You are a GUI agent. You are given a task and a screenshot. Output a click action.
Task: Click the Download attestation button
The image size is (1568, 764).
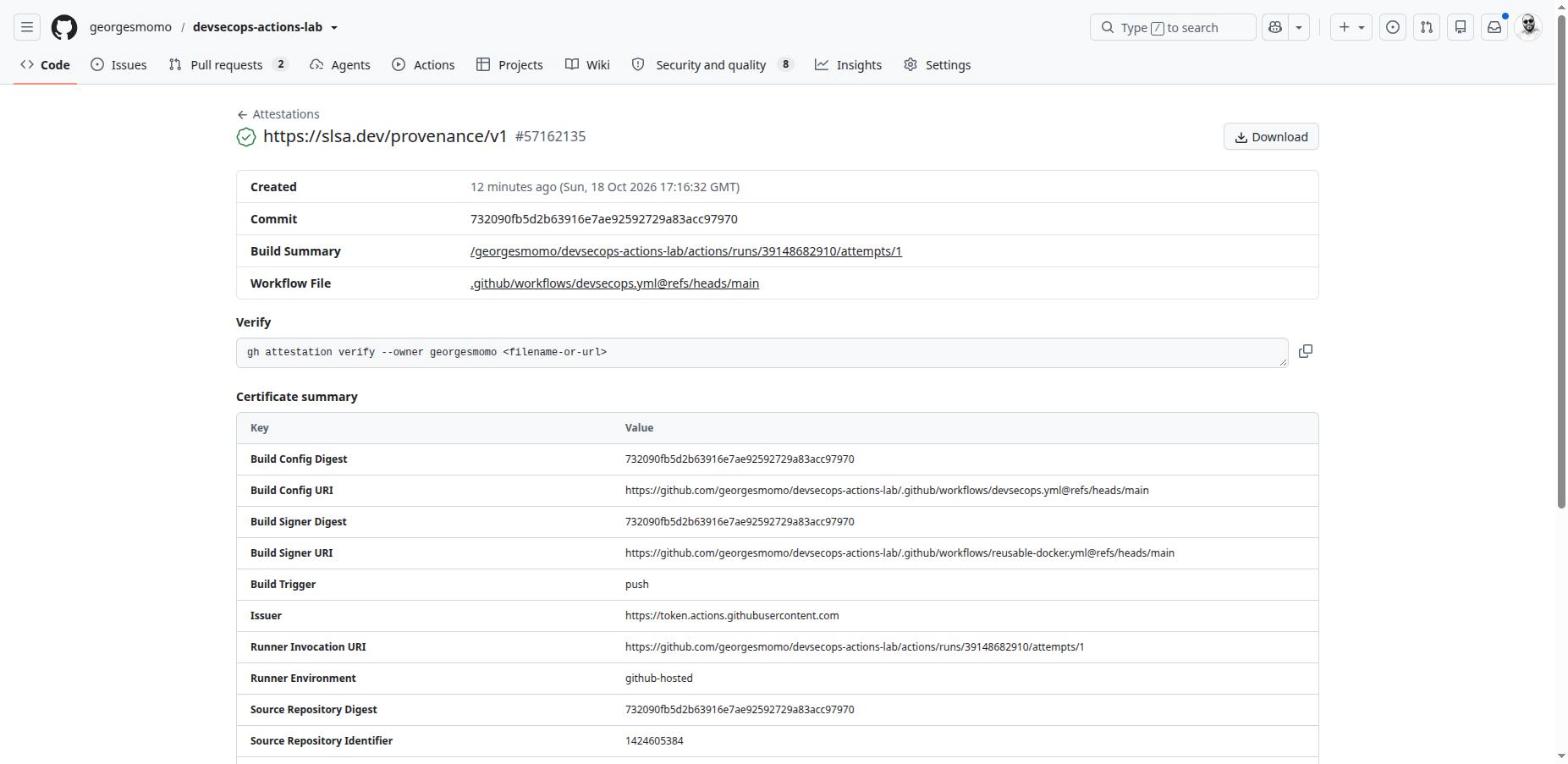1271,137
